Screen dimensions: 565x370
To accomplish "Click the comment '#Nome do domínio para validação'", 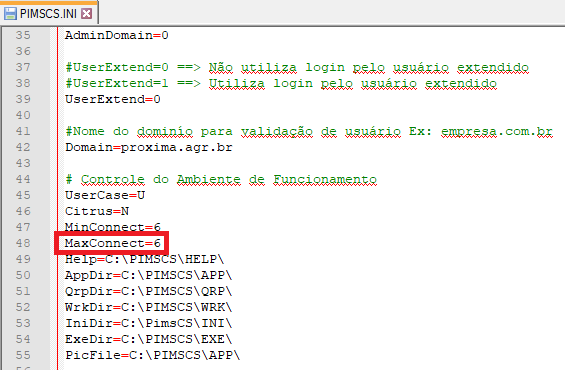I will coord(309,131).
